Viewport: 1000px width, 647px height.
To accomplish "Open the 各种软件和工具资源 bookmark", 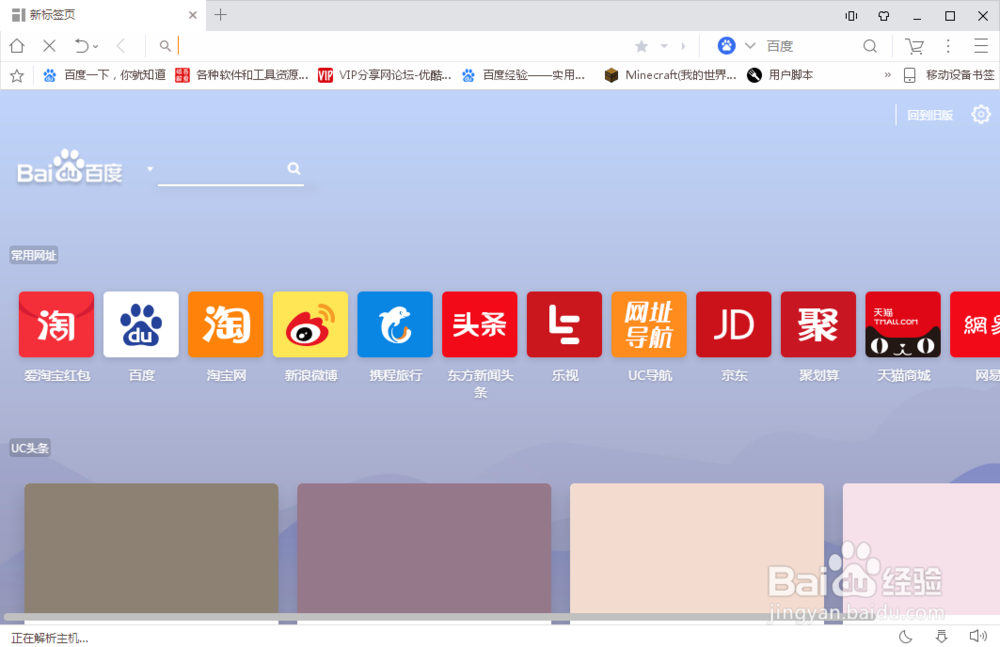I will pyautogui.click(x=242, y=75).
